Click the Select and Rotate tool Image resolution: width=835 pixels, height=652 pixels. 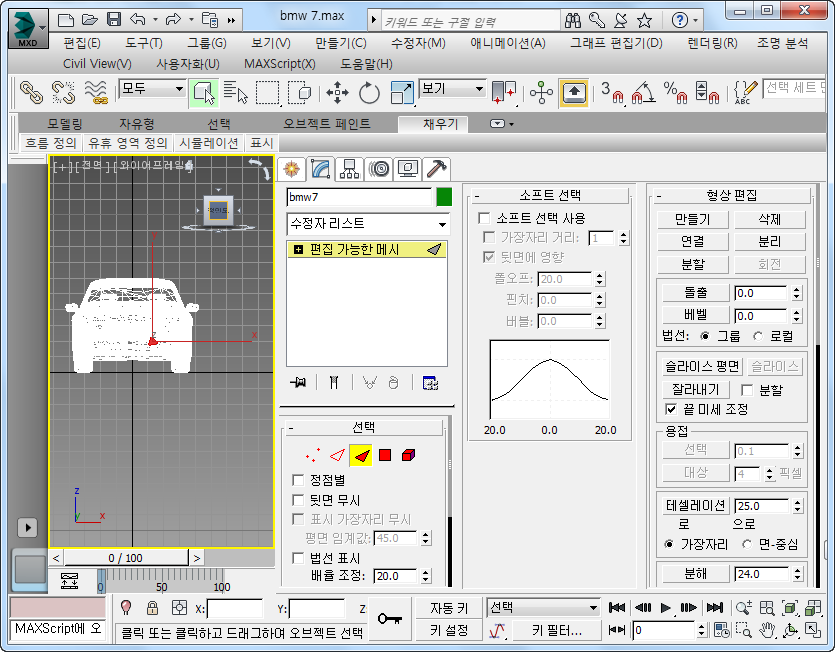pos(369,93)
